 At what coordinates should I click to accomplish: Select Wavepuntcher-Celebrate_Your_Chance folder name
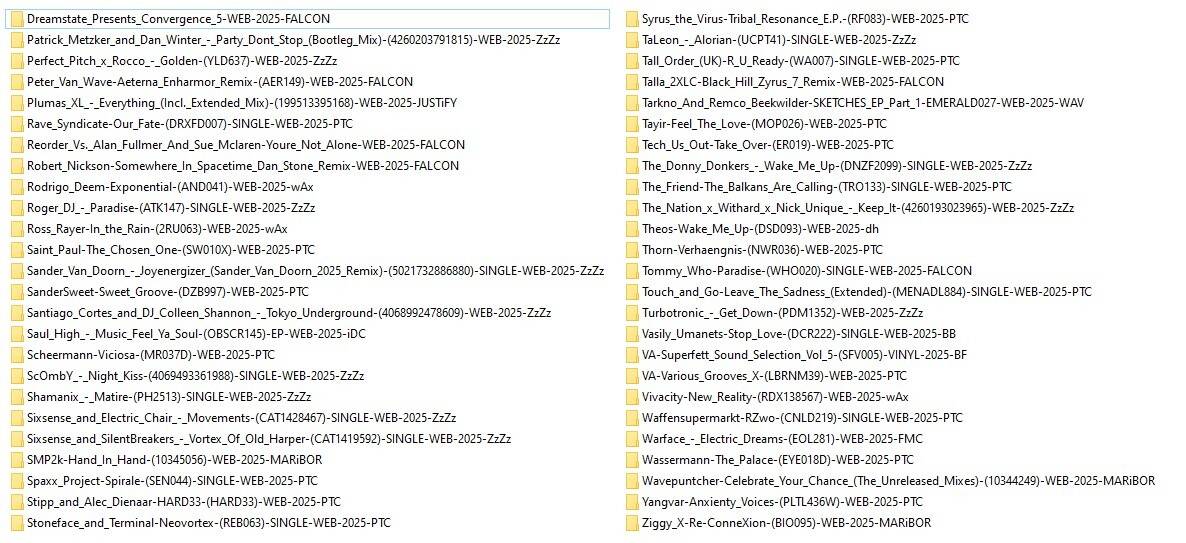899,480
